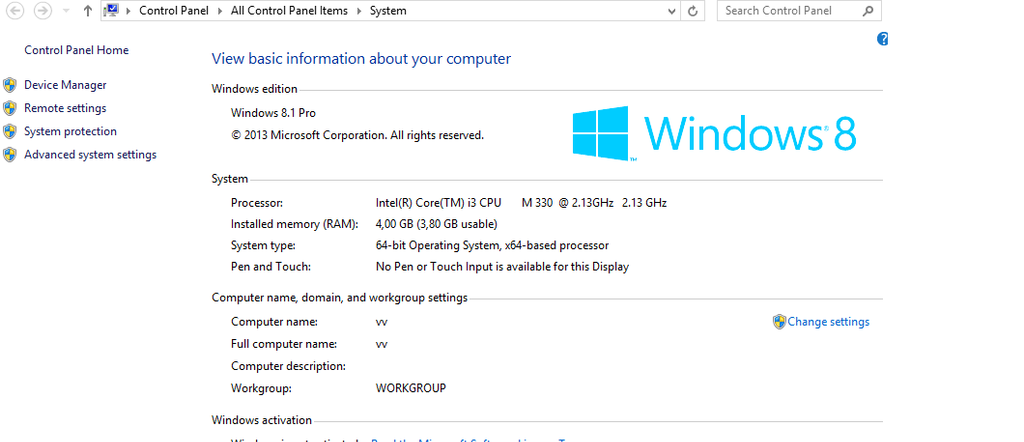Open Control Panel Home
The width and height of the screenshot is (1024, 442).
76,50
